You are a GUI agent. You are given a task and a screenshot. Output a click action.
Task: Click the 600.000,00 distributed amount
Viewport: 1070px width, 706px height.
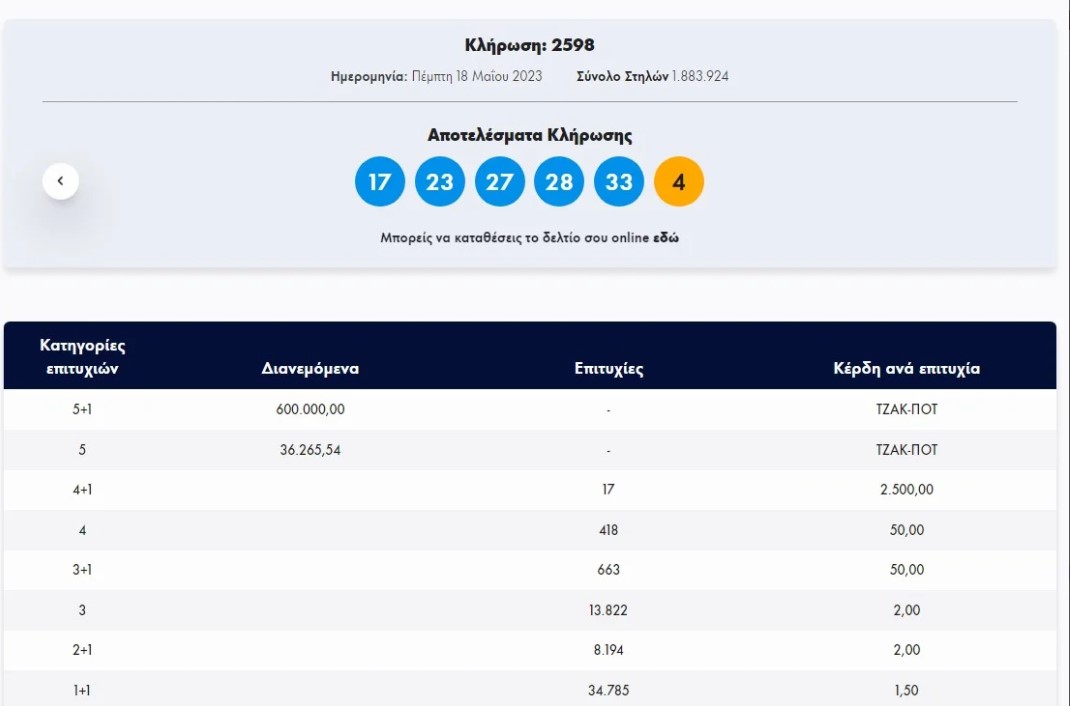pos(310,410)
